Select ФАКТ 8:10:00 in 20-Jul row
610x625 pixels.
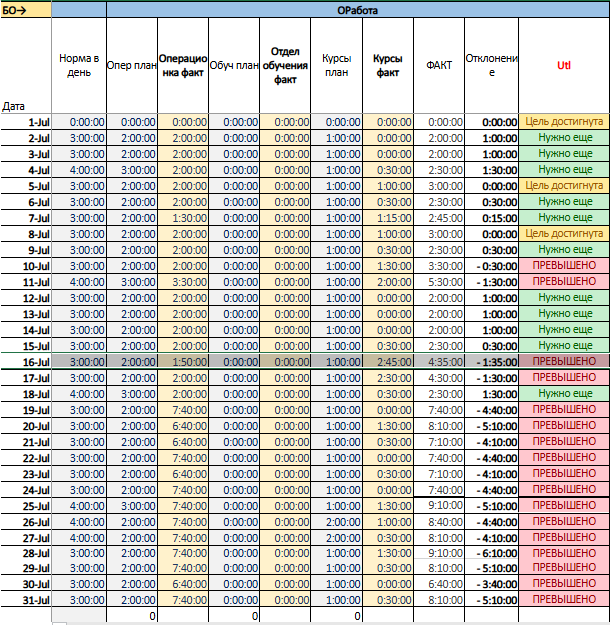[439, 426]
